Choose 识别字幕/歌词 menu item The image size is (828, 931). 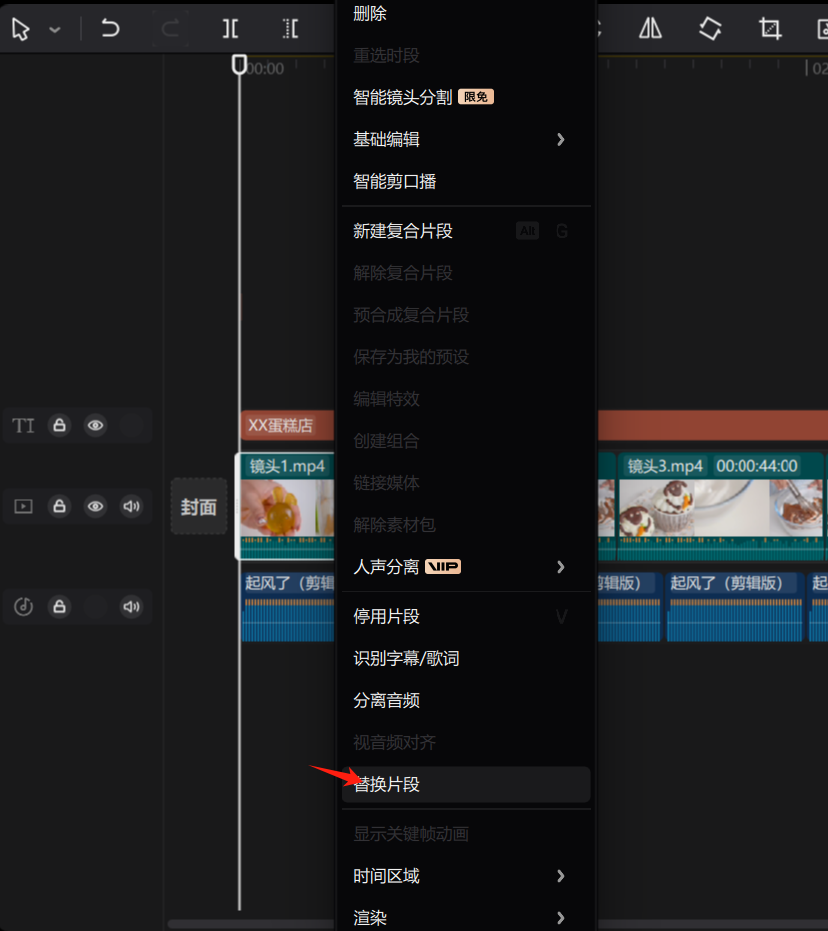(466, 658)
